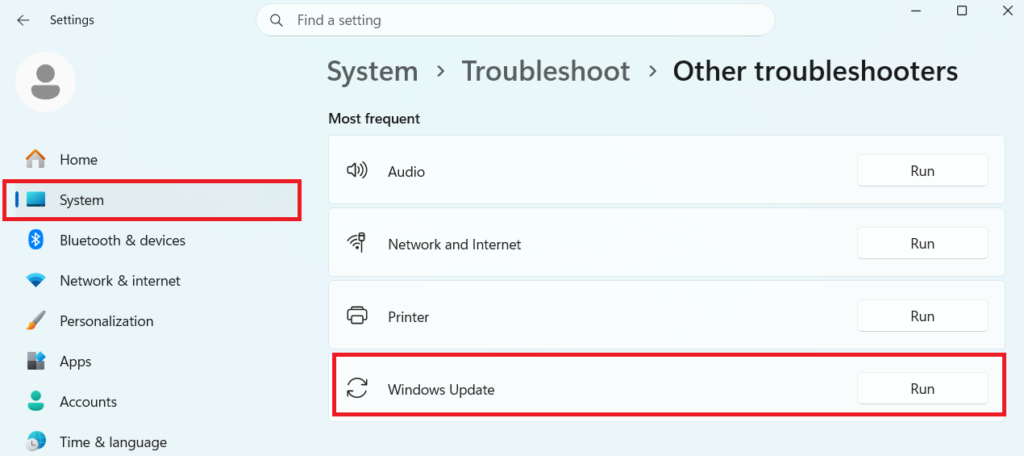Minimize the Settings window
1024x456 pixels.
point(917,10)
